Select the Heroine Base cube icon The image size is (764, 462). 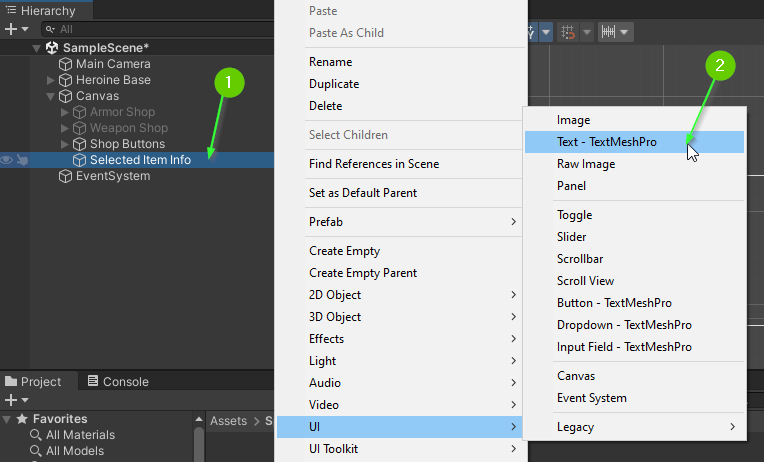pyautogui.click(x=65, y=80)
